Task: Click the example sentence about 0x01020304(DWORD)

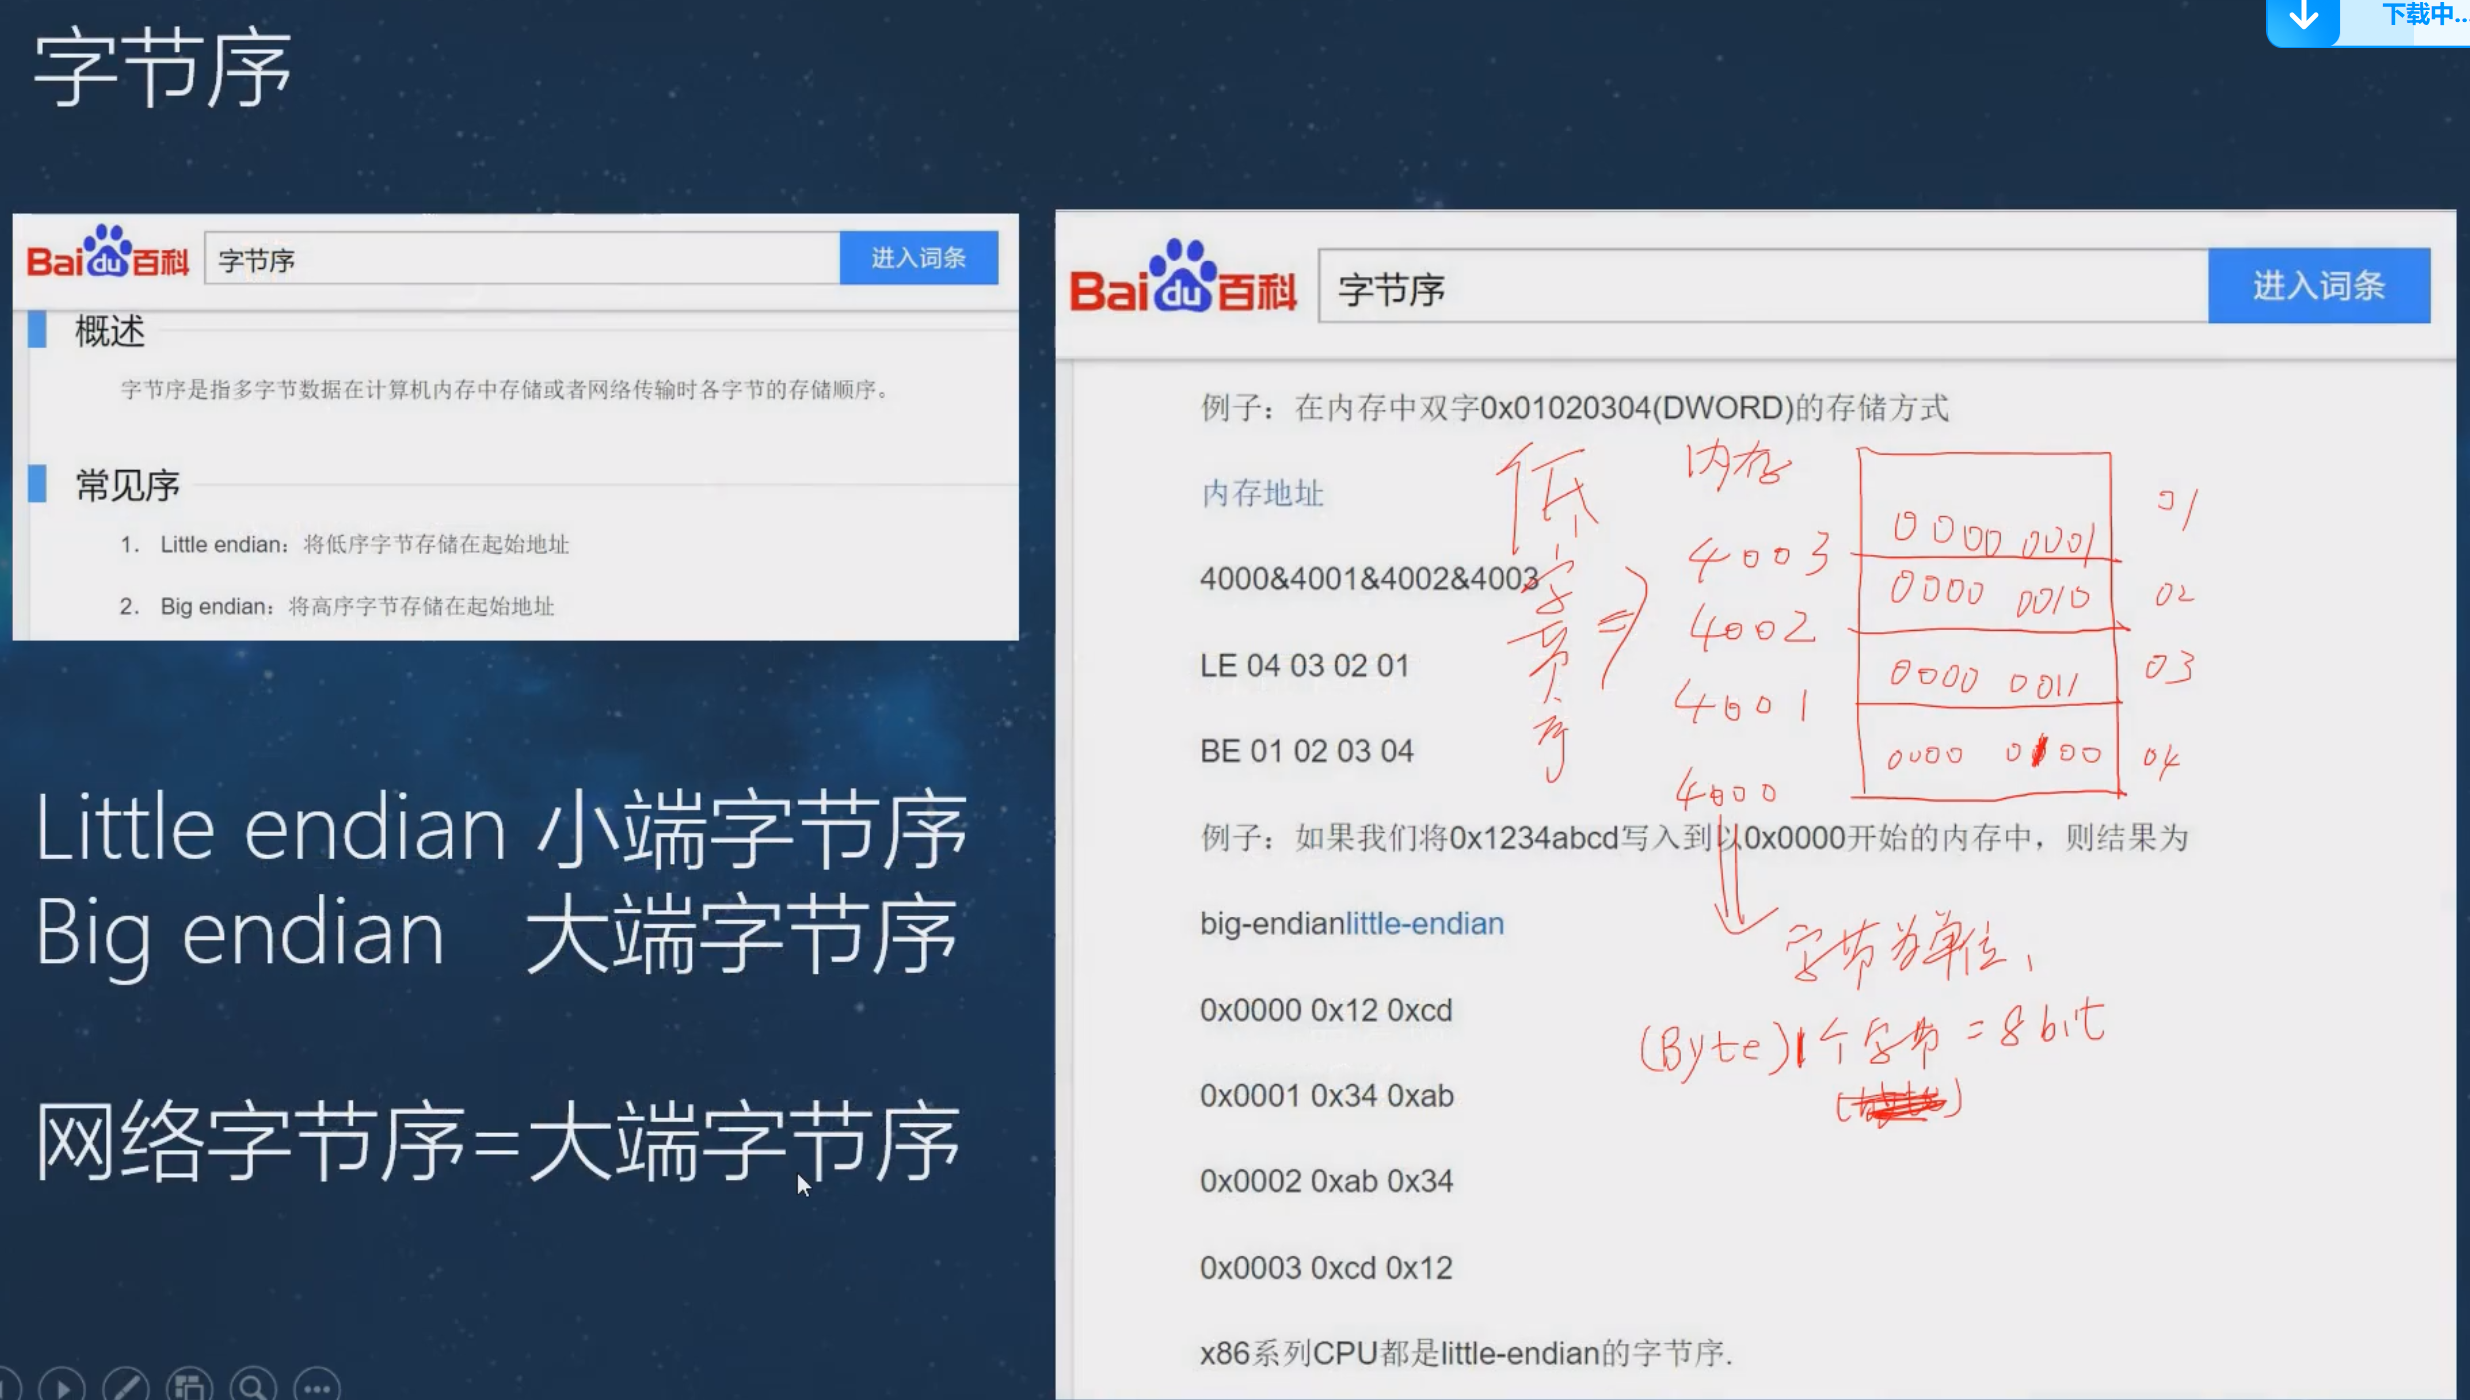Action: pyautogui.click(x=1575, y=408)
